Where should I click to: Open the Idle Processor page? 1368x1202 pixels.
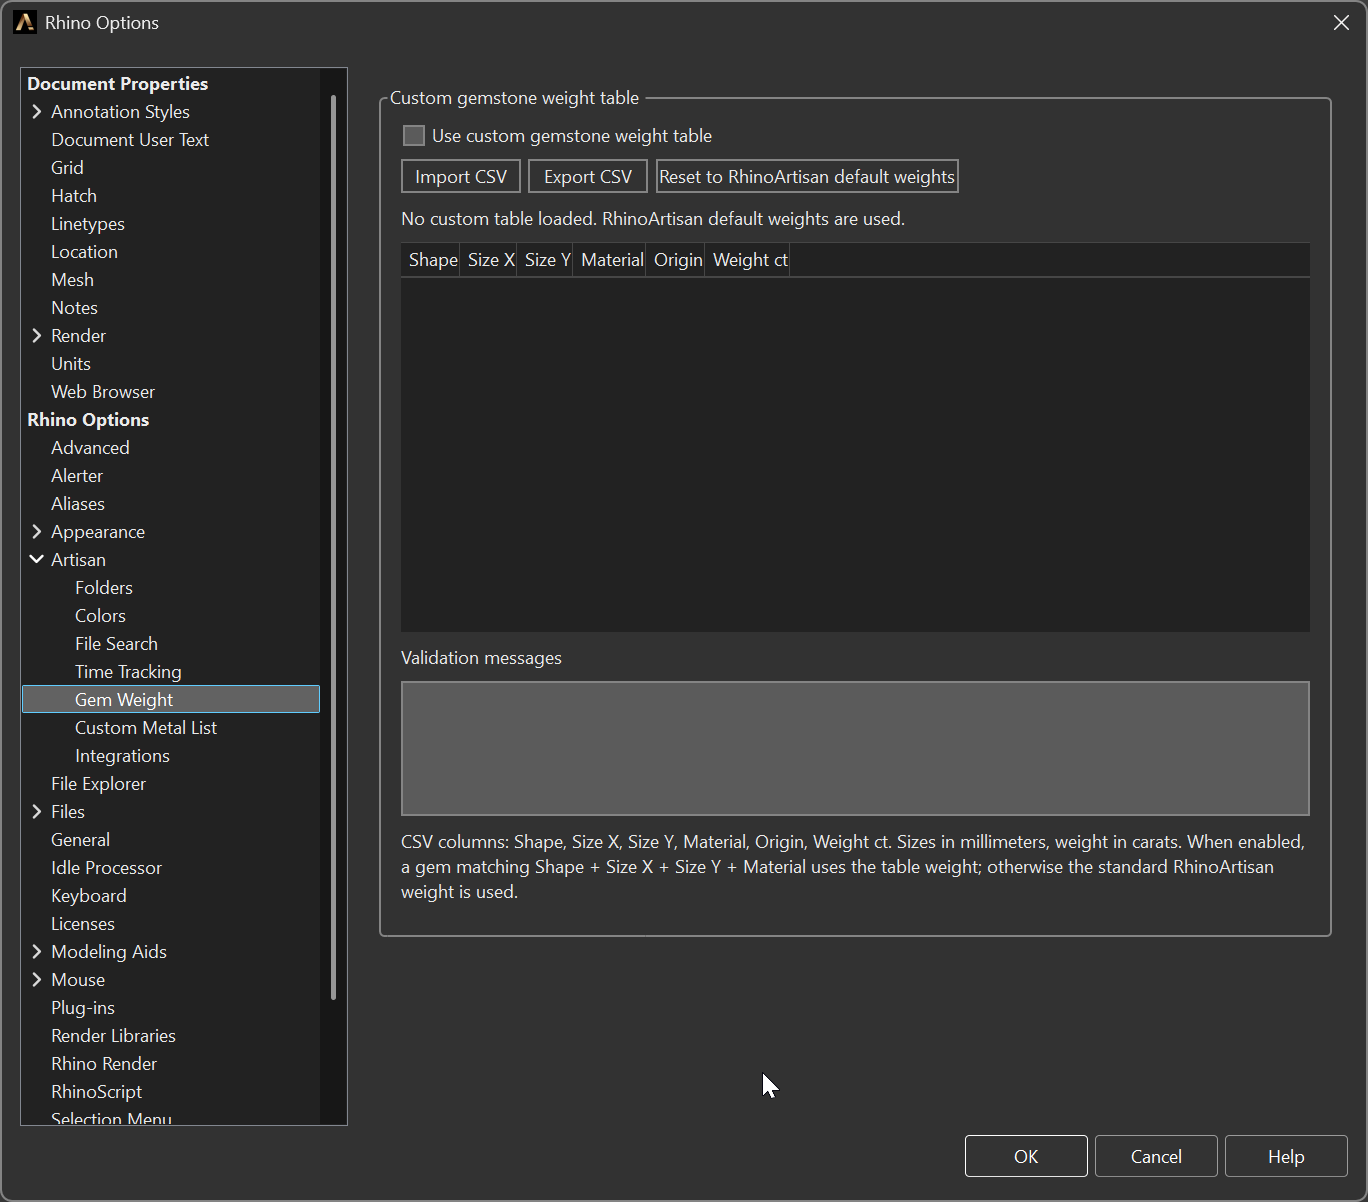[x=106, y=867]
